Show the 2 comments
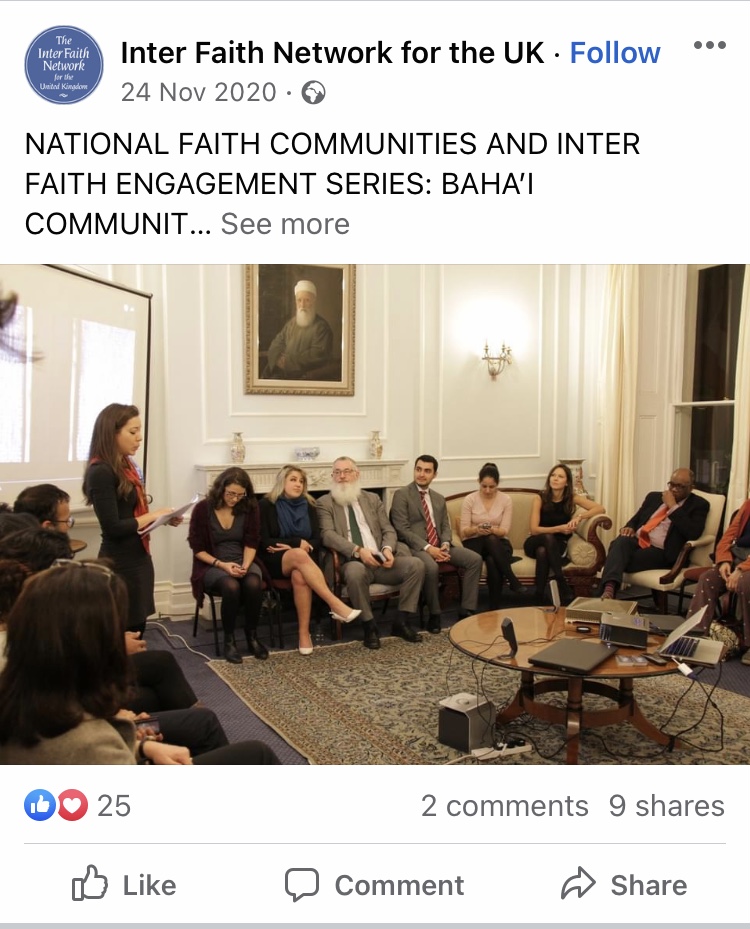The height and width of the screenshot is (929, 750). pos(505,806)
